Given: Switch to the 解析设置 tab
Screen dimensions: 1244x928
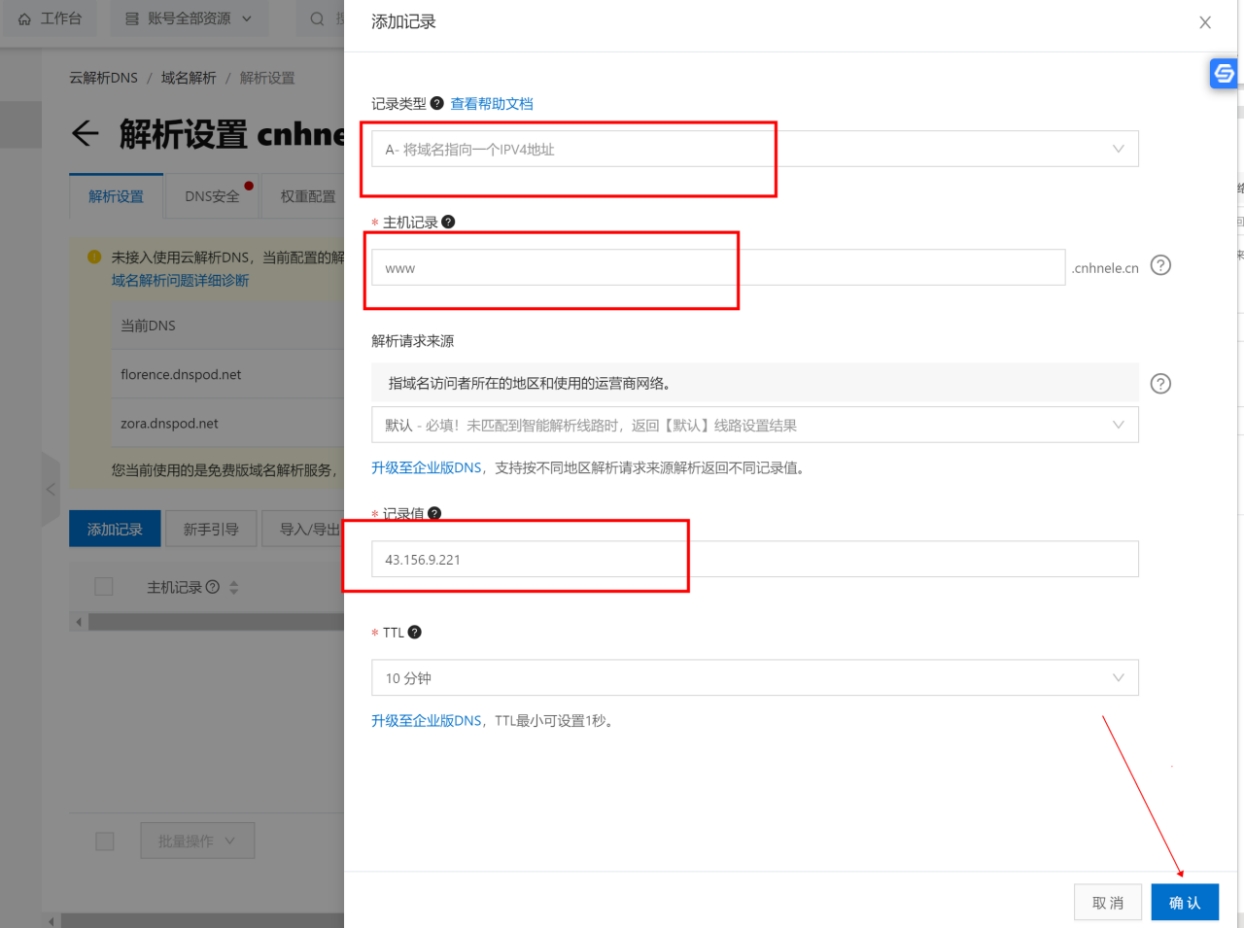Looking at the screenshot, I should 116,196.
